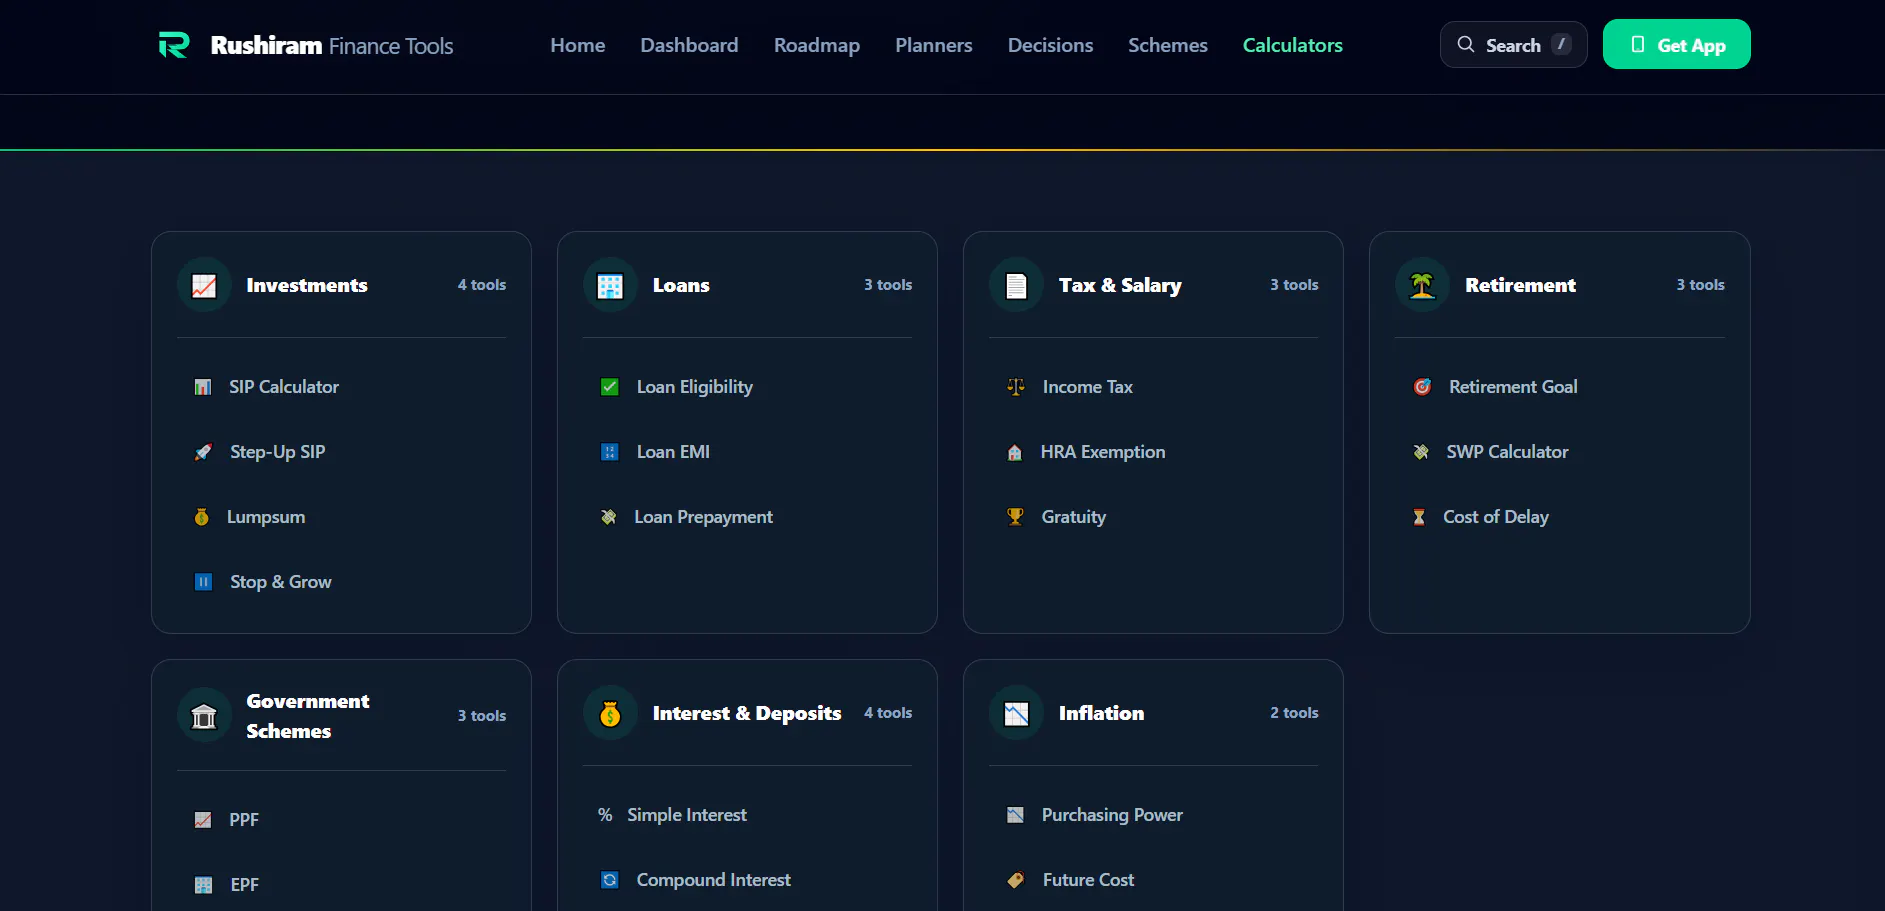Click the '2 tools' label on Inflation
This screenshot has height=911, width=1885.
click(x=1294, y=713)
